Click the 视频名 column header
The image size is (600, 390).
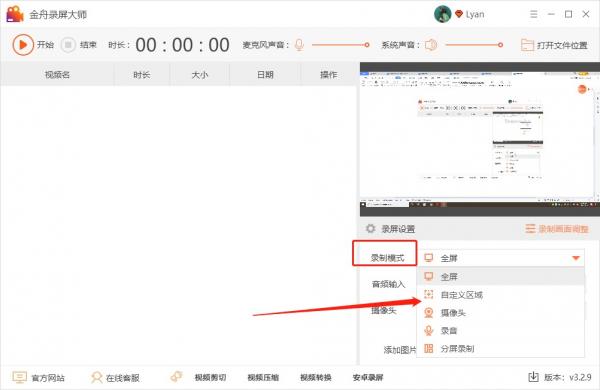coord(57,75)
